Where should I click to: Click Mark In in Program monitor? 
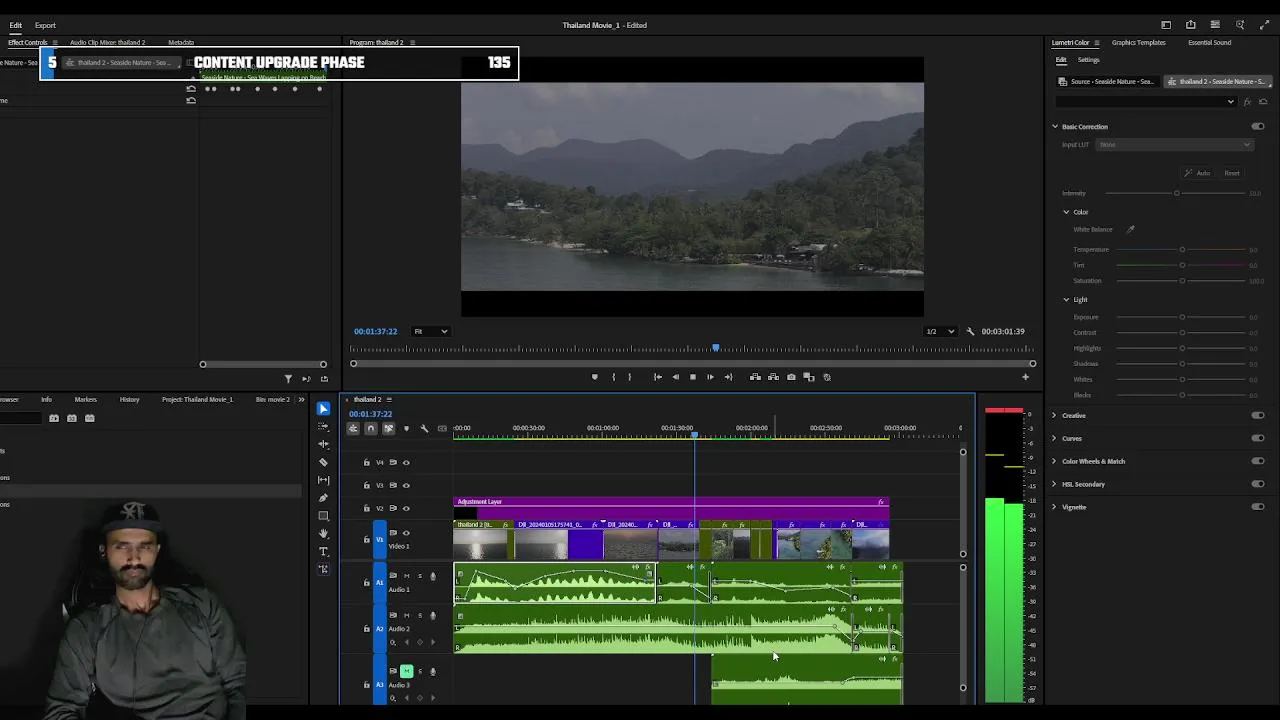614,377
